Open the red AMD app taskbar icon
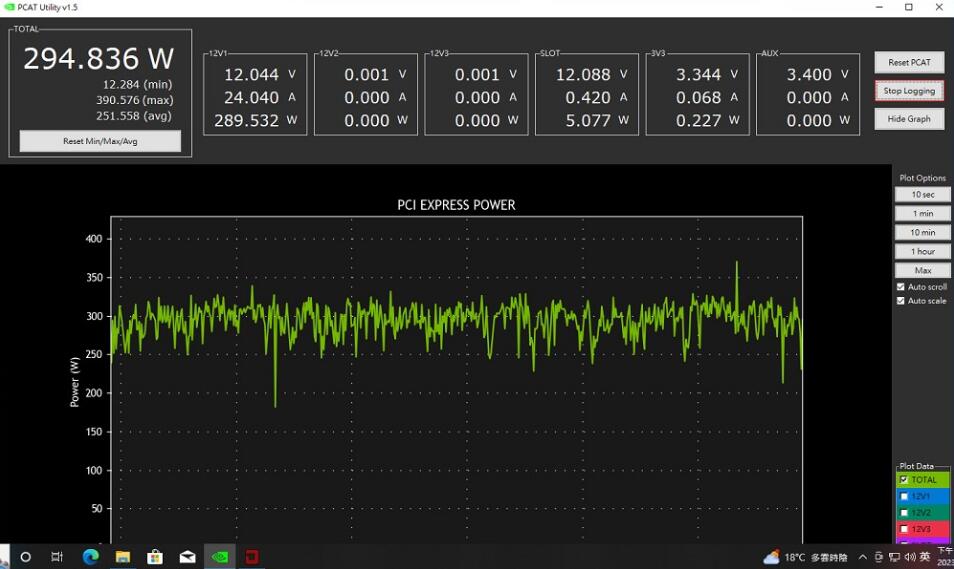 pos(252,557)
